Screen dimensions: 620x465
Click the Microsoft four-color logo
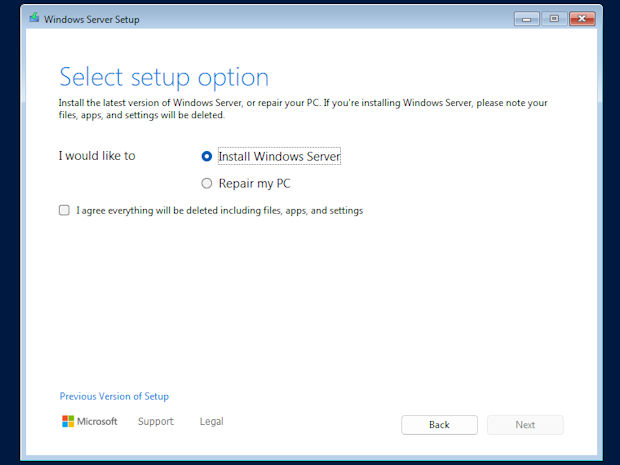coord(68,421)
